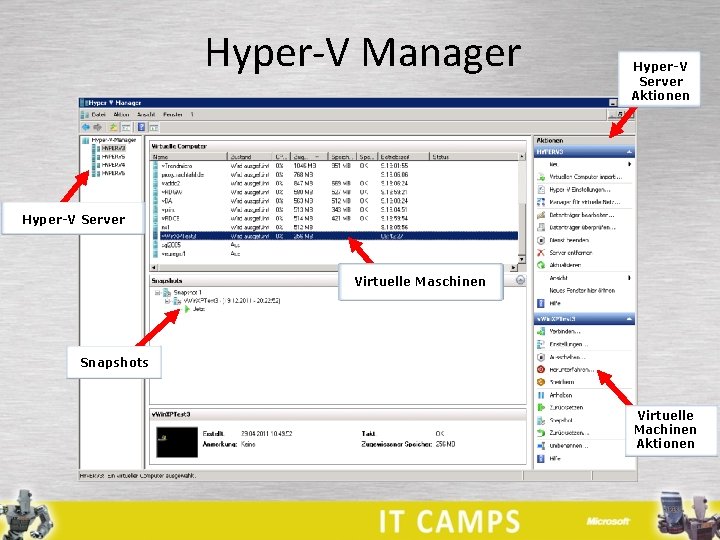Screen dimensions: 720x540
Task: Click the red Herunterfahren shutdown icon
Action: tap(541, 370)
